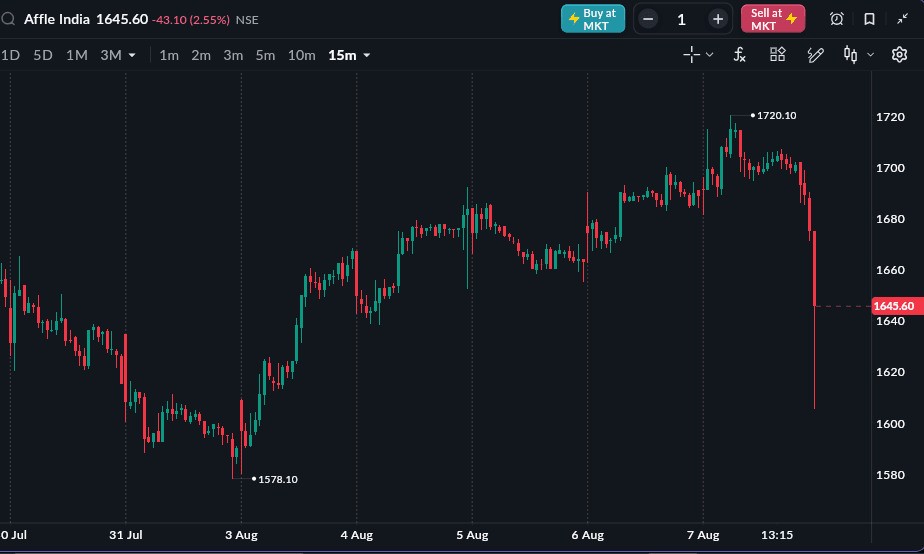The image size is (924, 554).
Task: Select the crosshair cursor tool
Action: pos(691,55)
